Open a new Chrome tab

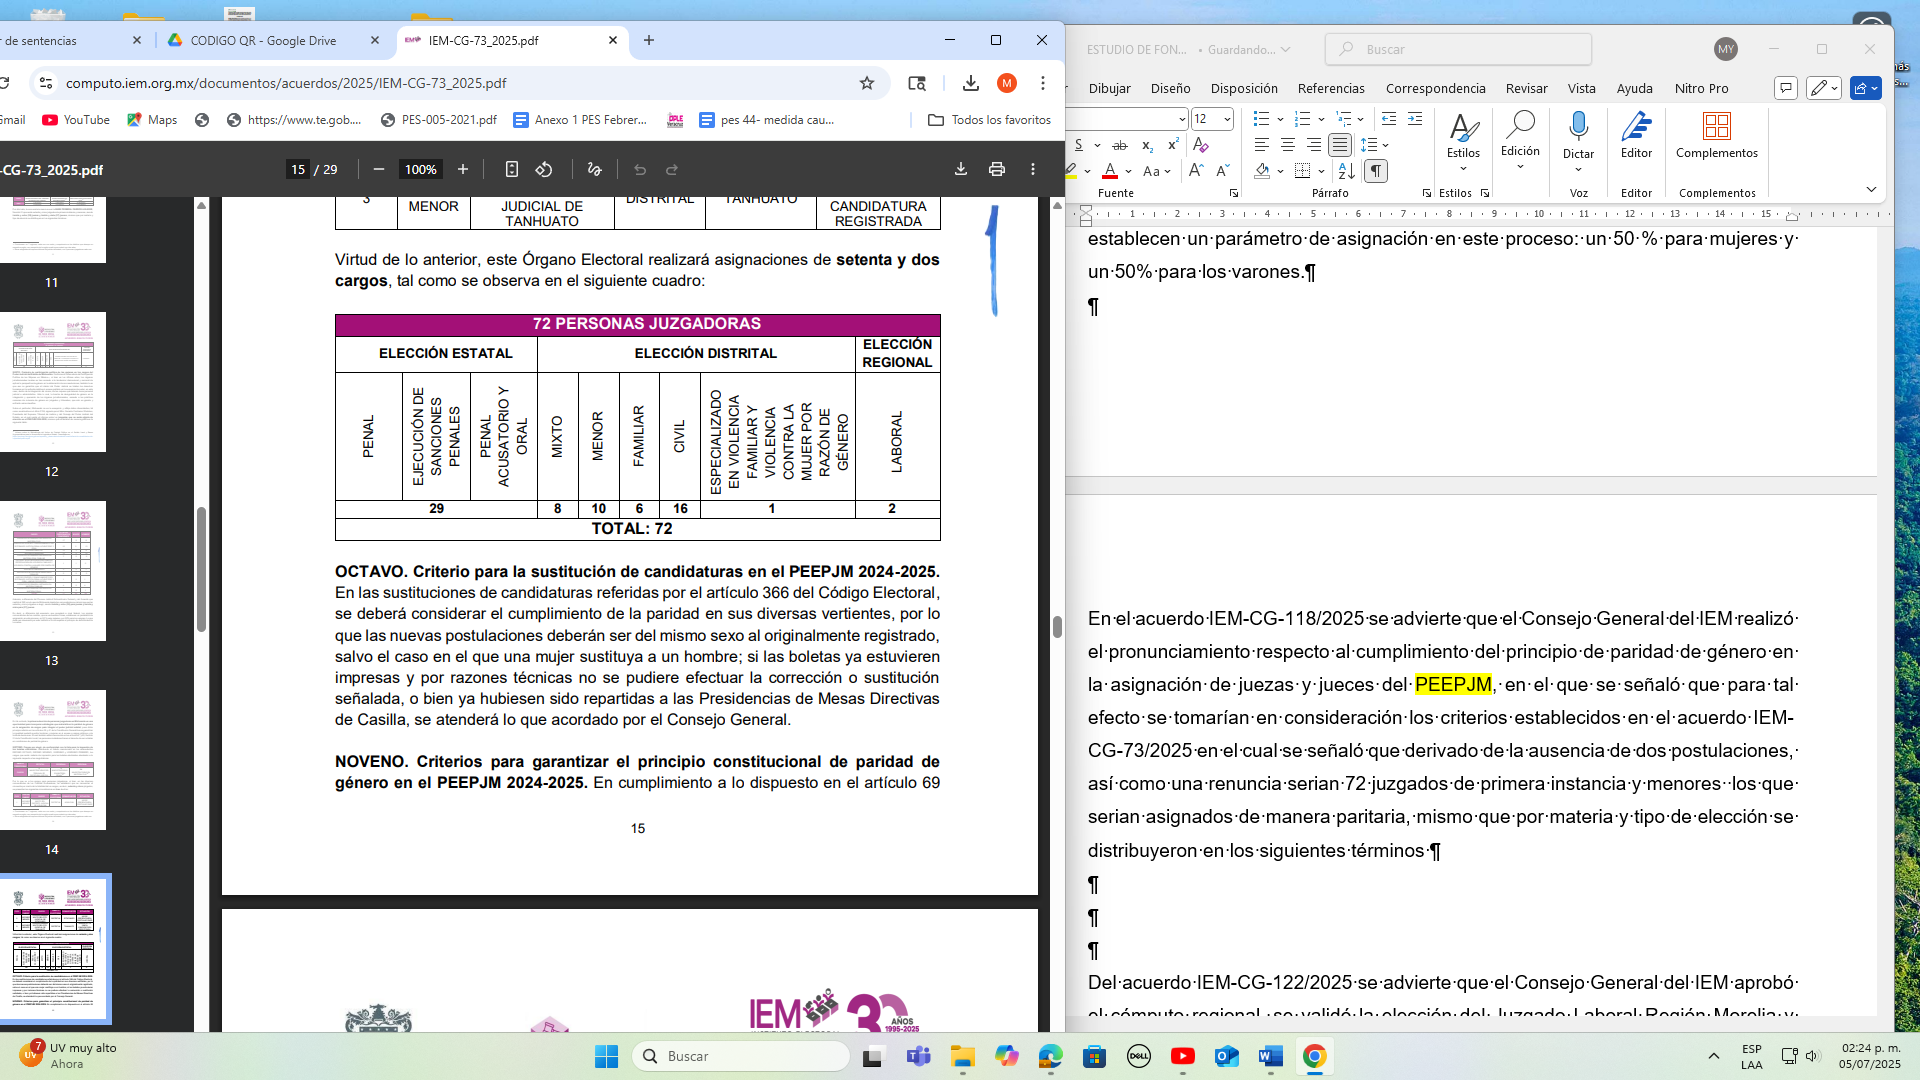(x=649, y=41)
